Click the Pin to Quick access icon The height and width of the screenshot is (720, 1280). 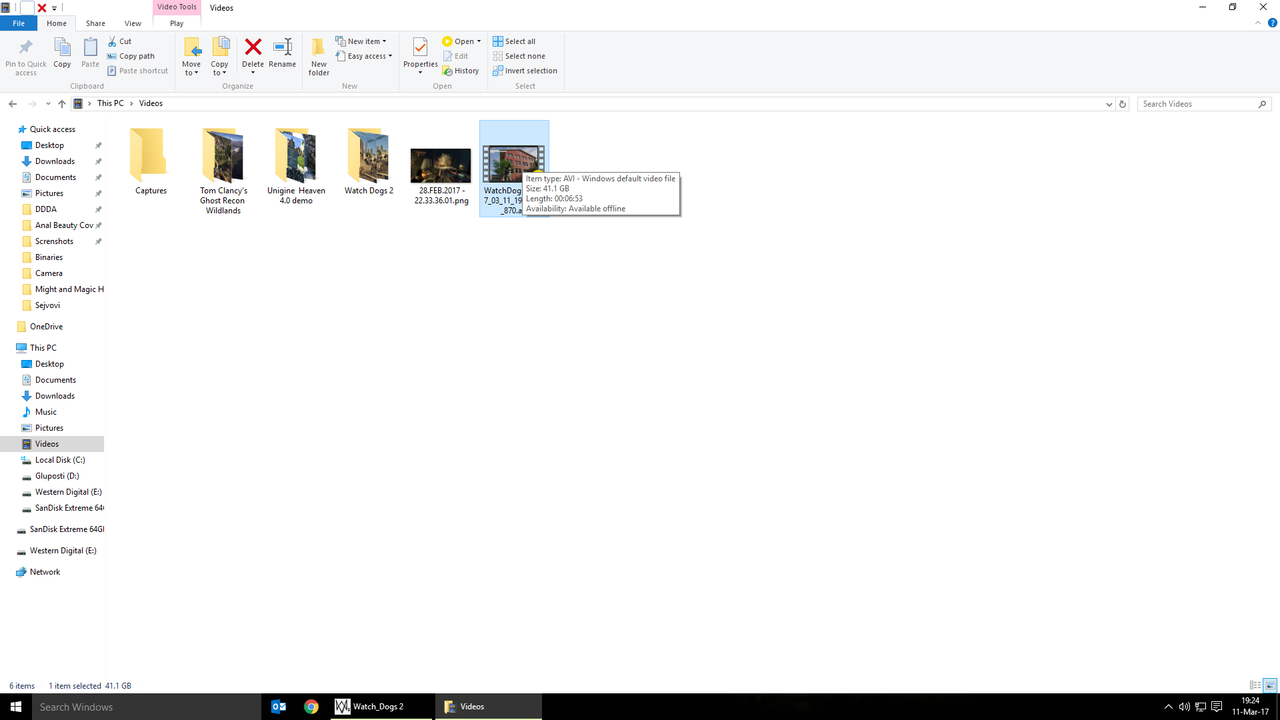click(24, 55)
